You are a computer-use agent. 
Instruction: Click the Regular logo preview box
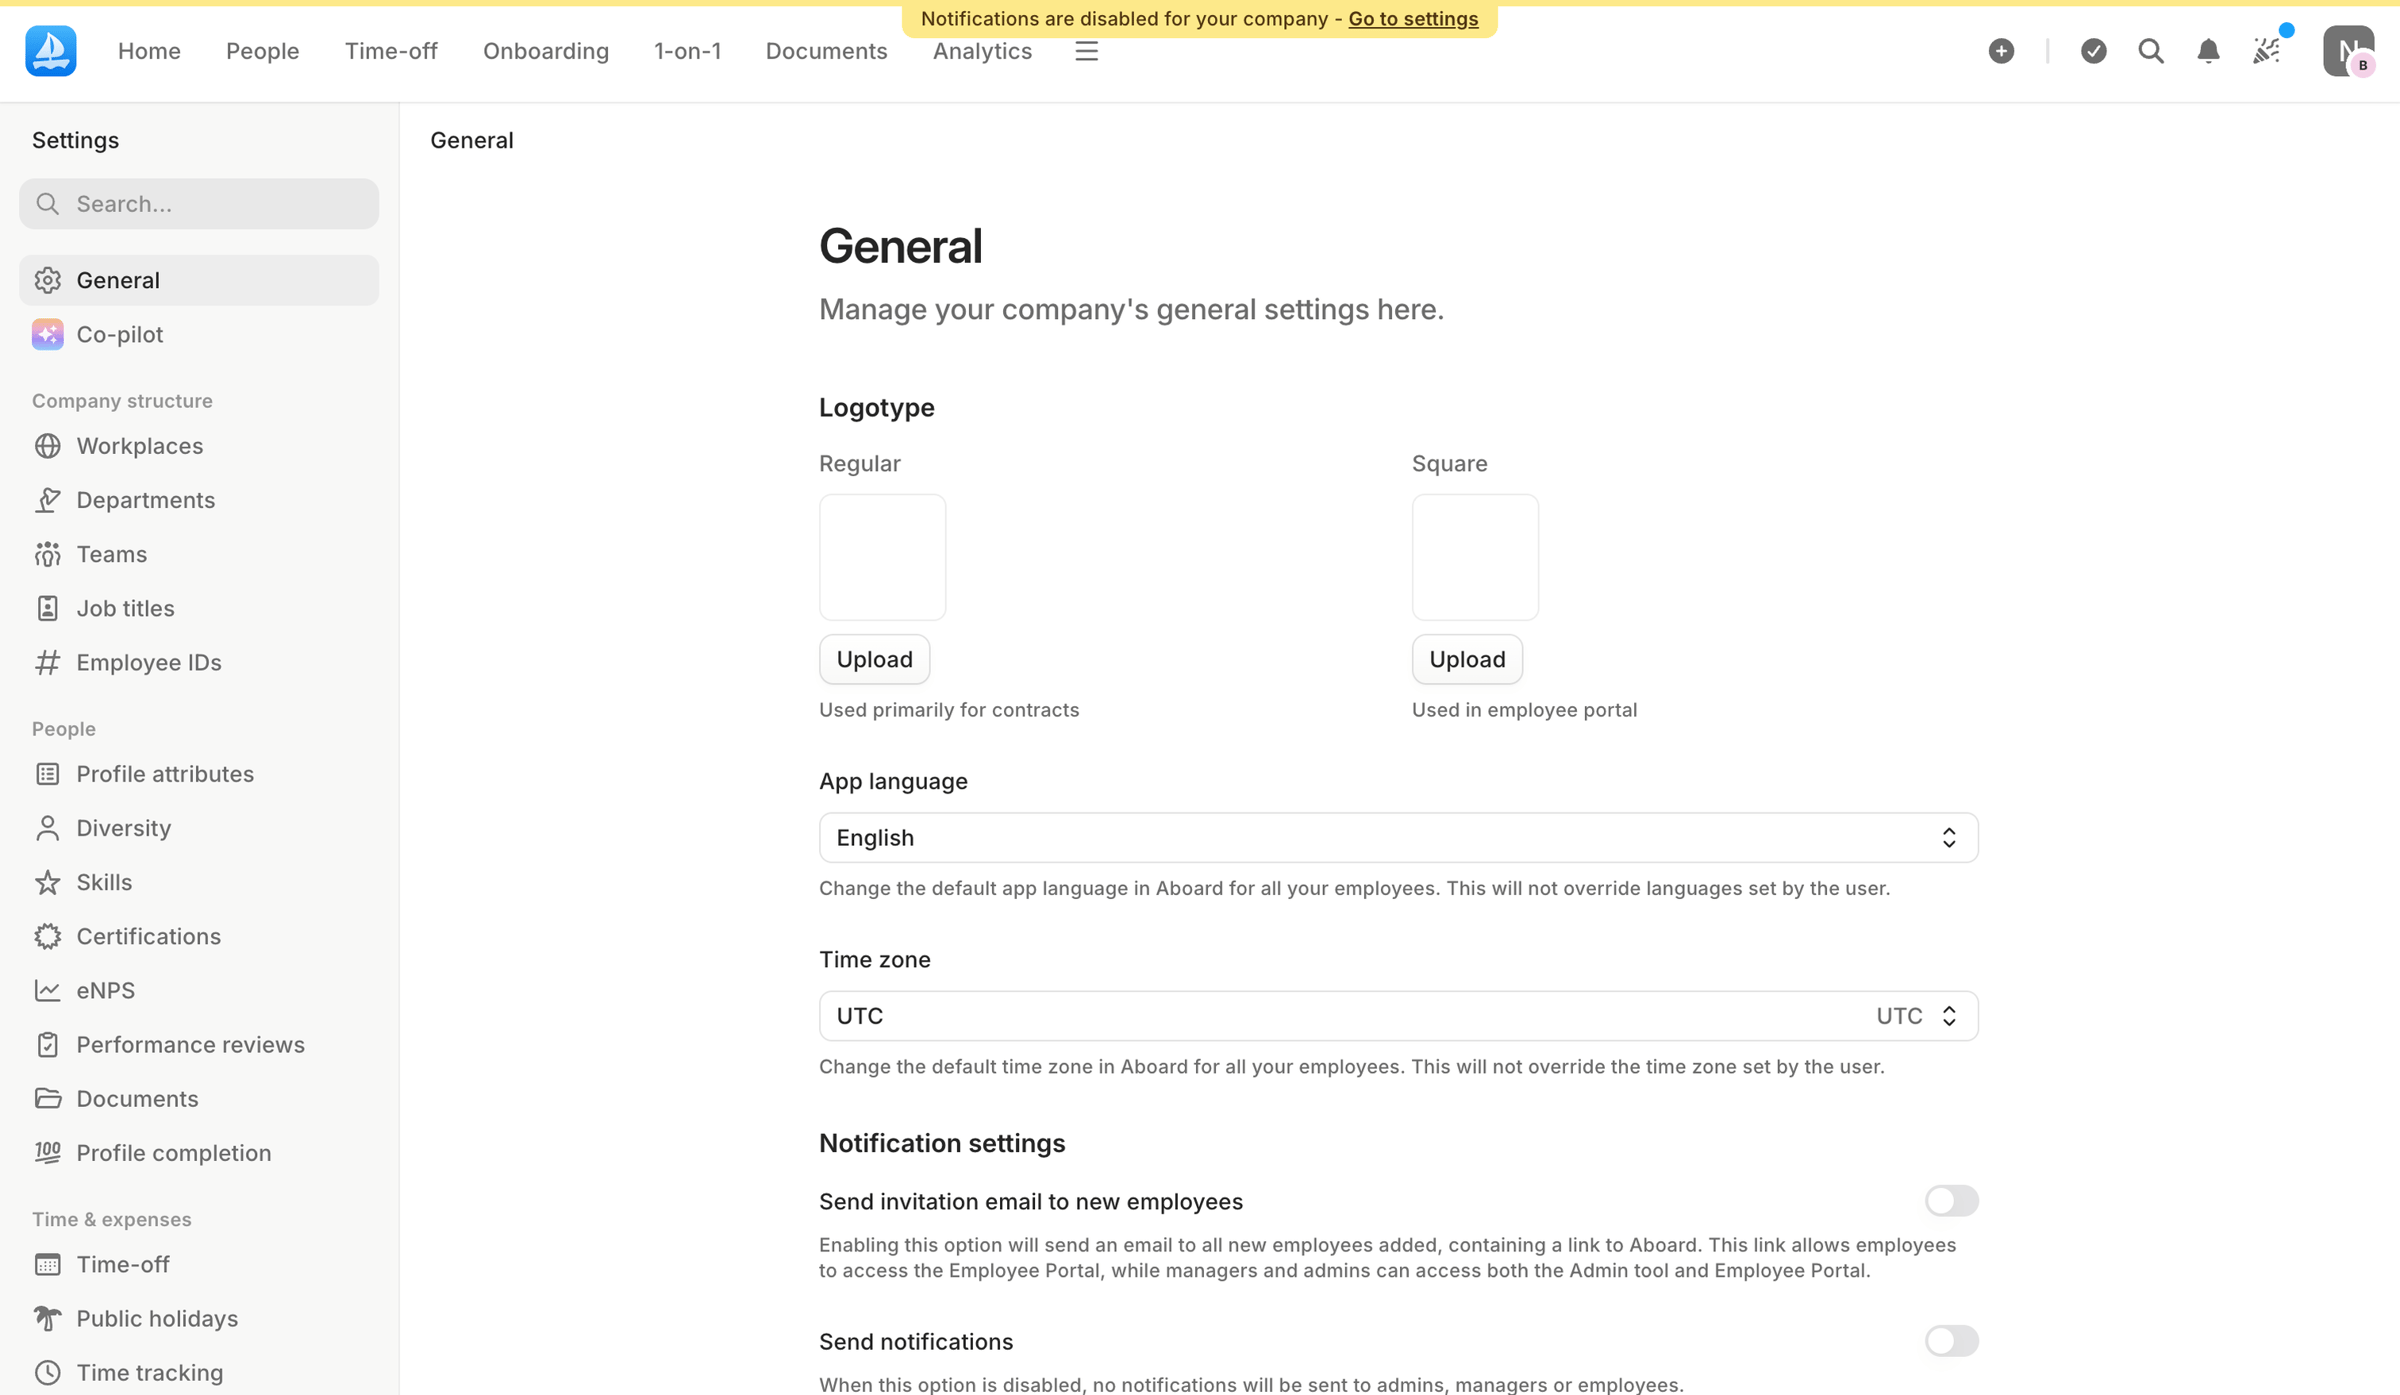coord(882,556)
